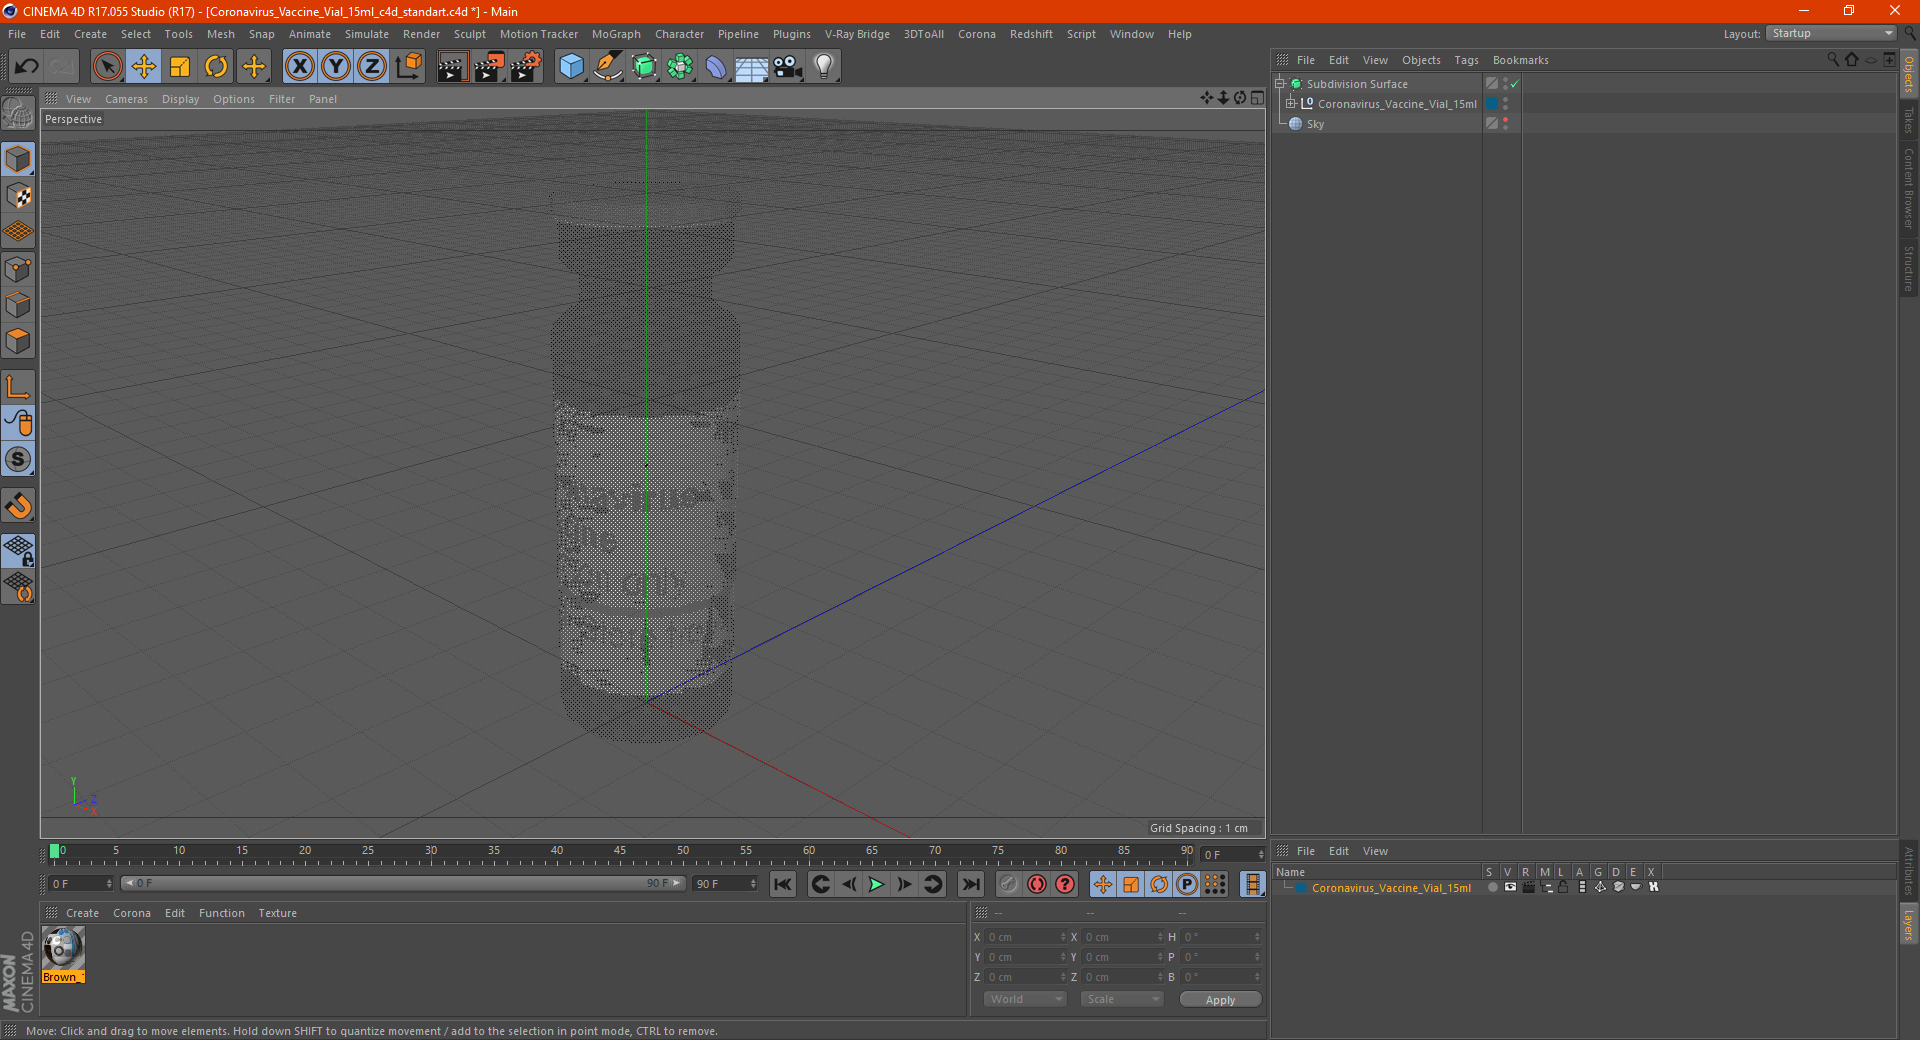Open the Redshift menu
This screenshot has height=1040, width=1920.
click(1031, 34)
